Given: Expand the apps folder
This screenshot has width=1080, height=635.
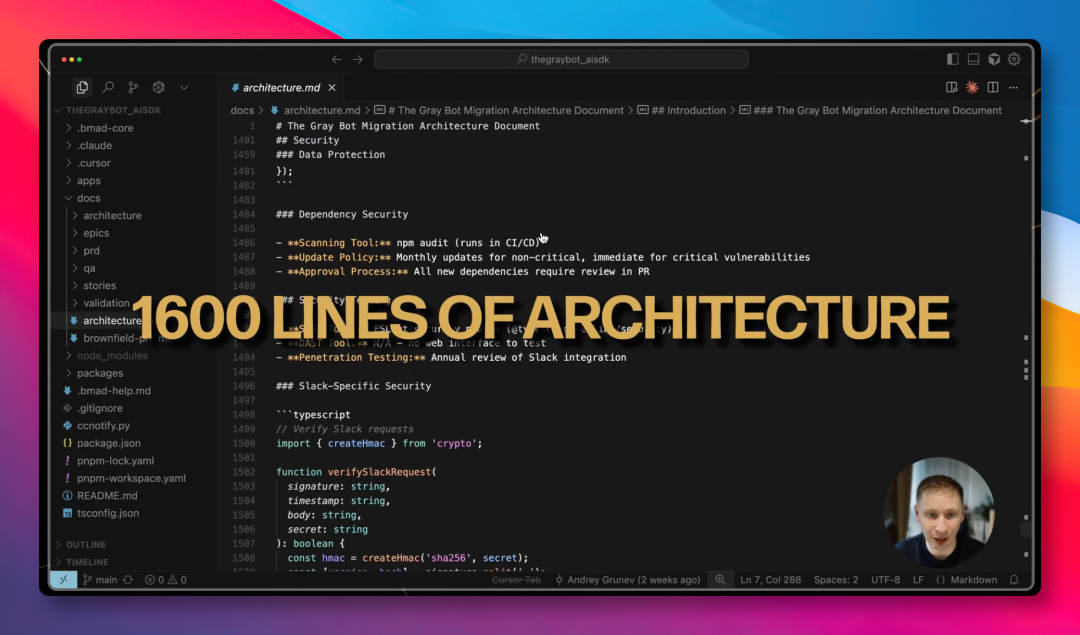Looking at the screenshot, I should click(x=89, y=180).
